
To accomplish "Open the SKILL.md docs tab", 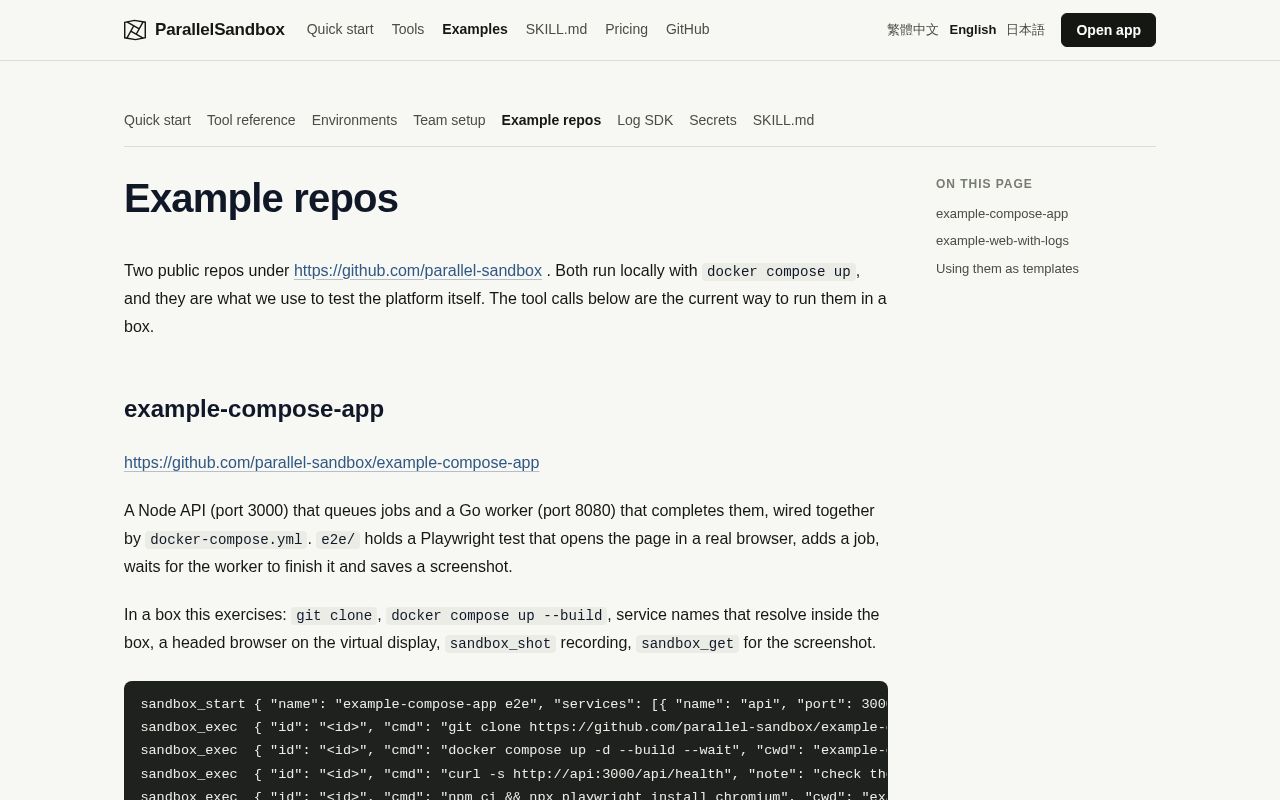I will pyautogui.click(x=783, y=120).
